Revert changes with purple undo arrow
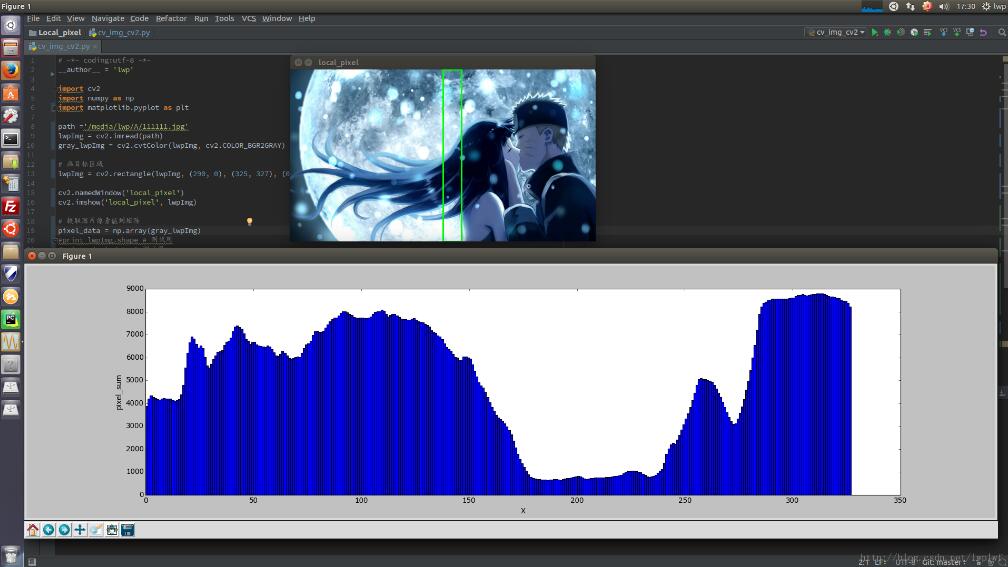The width and height of the screenshot is (1008, 567). [984, 32]
